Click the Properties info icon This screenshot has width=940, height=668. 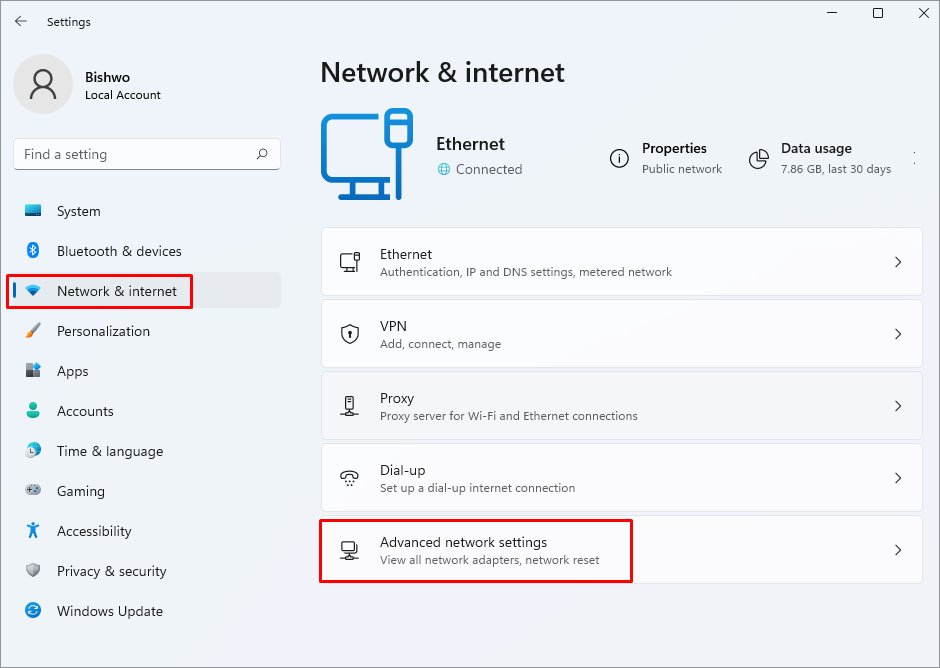click(619, 158)
